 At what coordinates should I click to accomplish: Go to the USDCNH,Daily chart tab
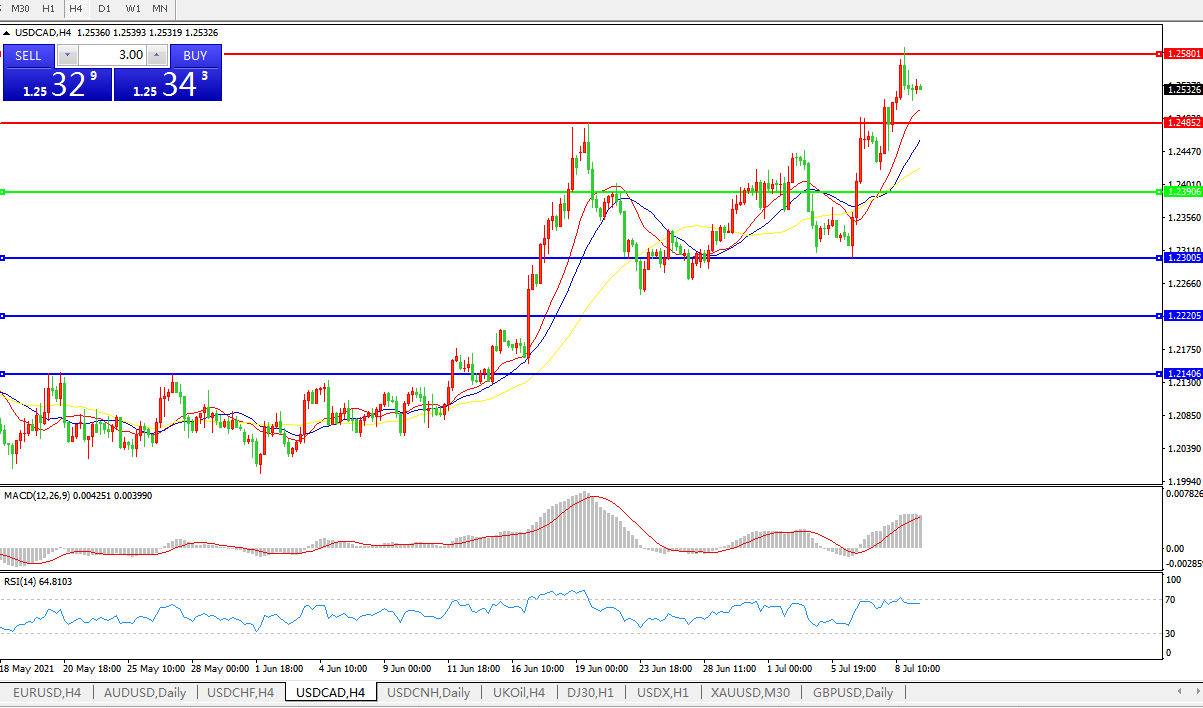click(428, 692)
